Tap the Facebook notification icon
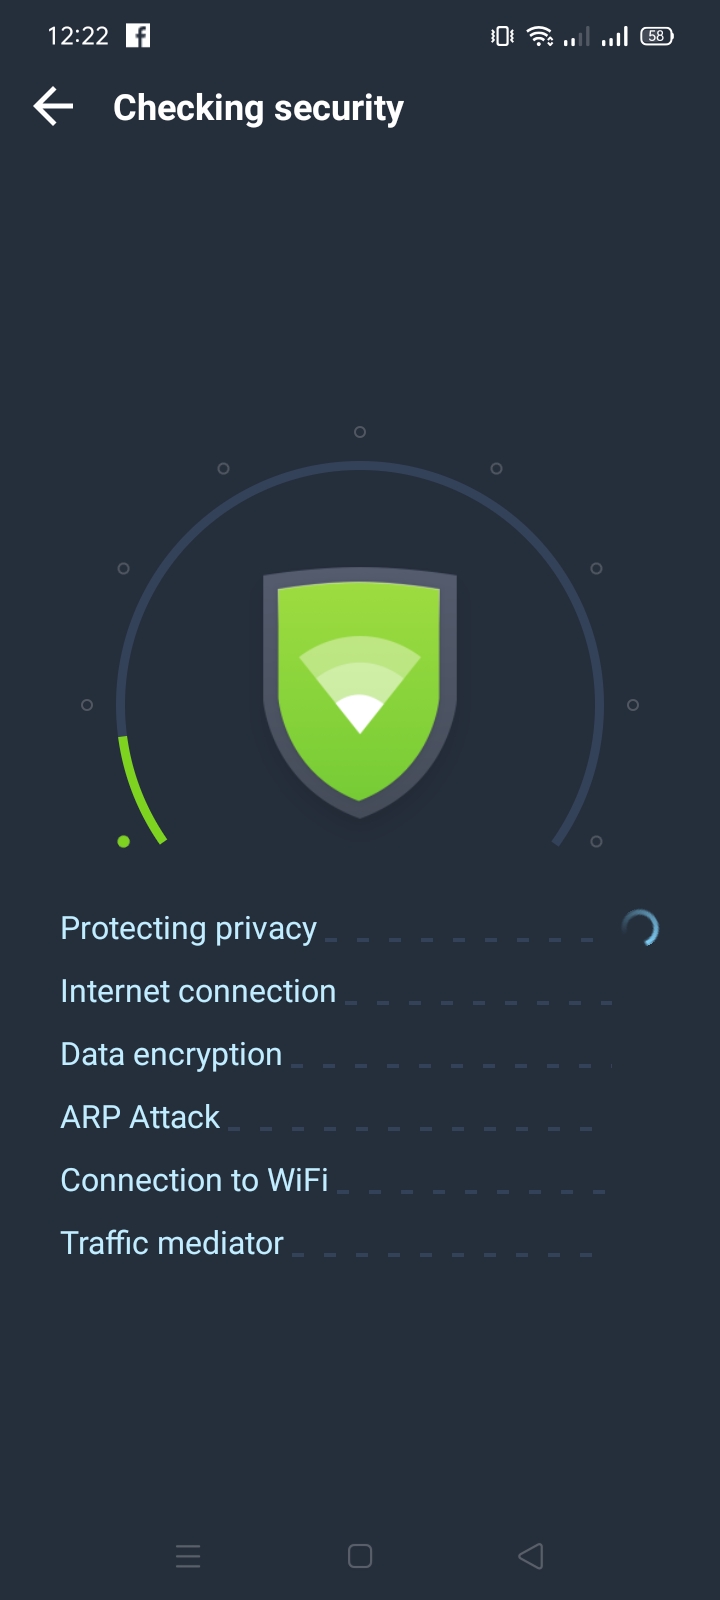This screenshot has width=720, height=1600. coord(138,36)
